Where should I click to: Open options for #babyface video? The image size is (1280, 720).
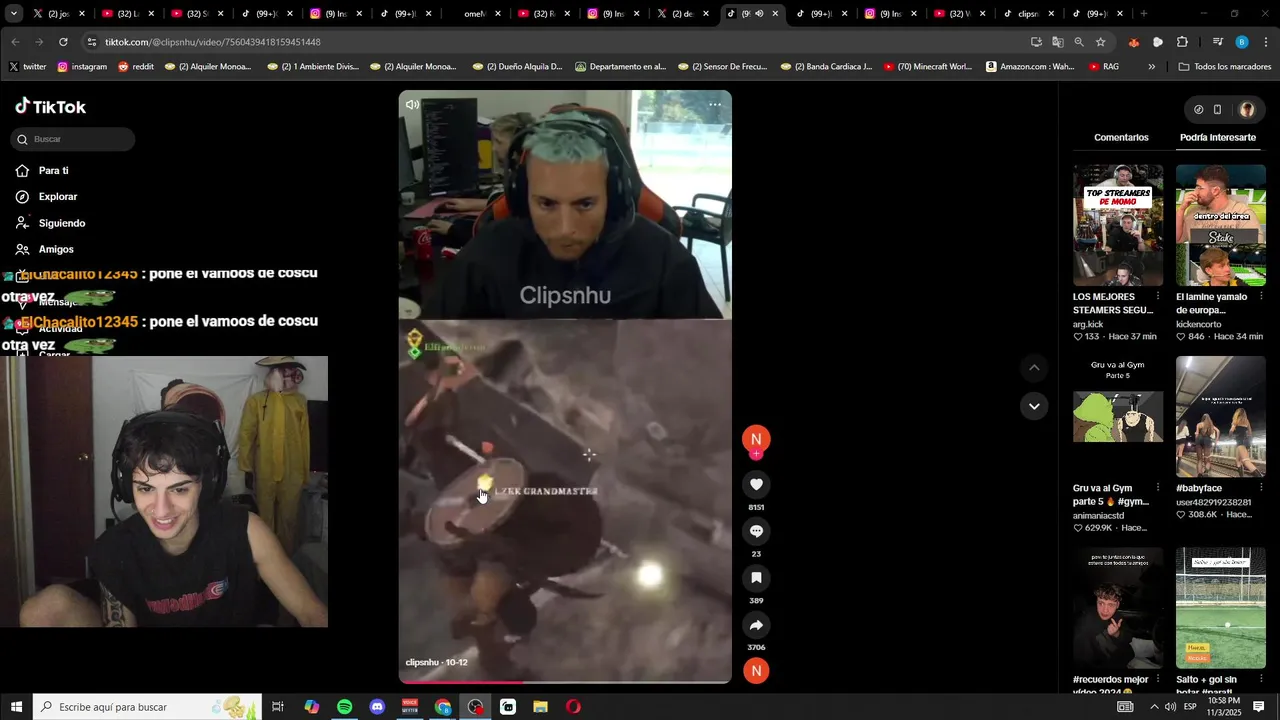point(1260,489)
